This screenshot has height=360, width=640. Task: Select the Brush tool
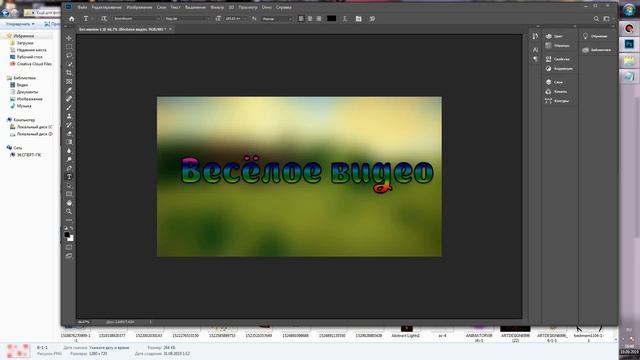69,107
